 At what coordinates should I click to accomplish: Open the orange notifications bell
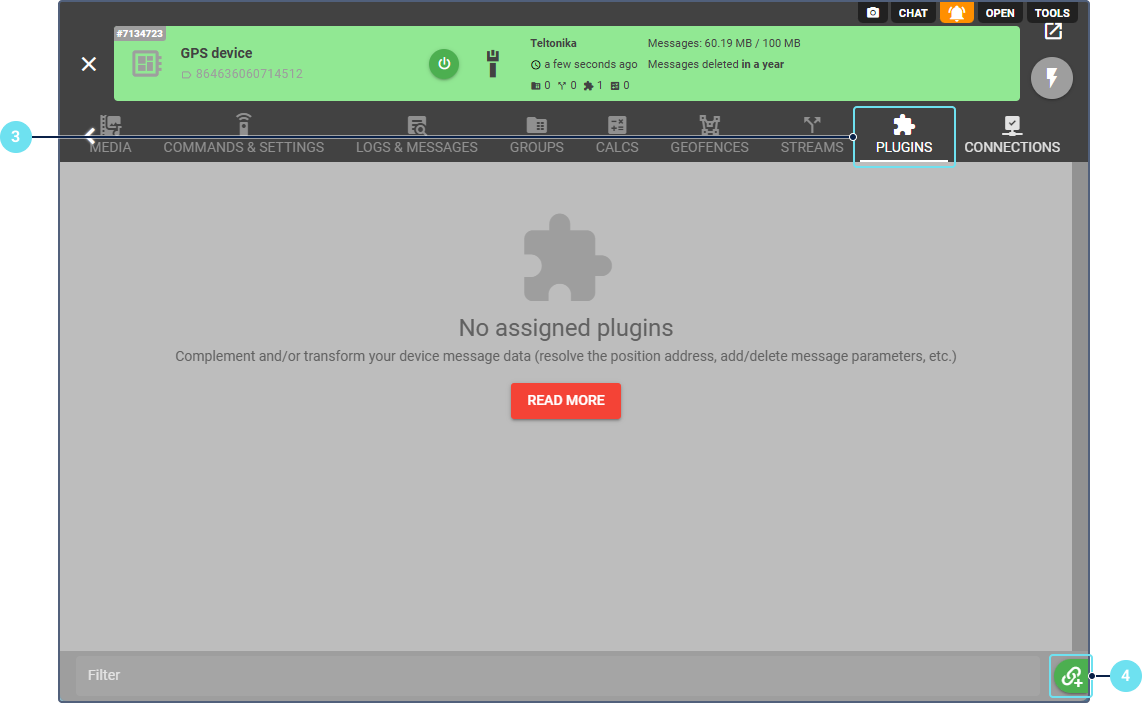[x=957, y=13]
